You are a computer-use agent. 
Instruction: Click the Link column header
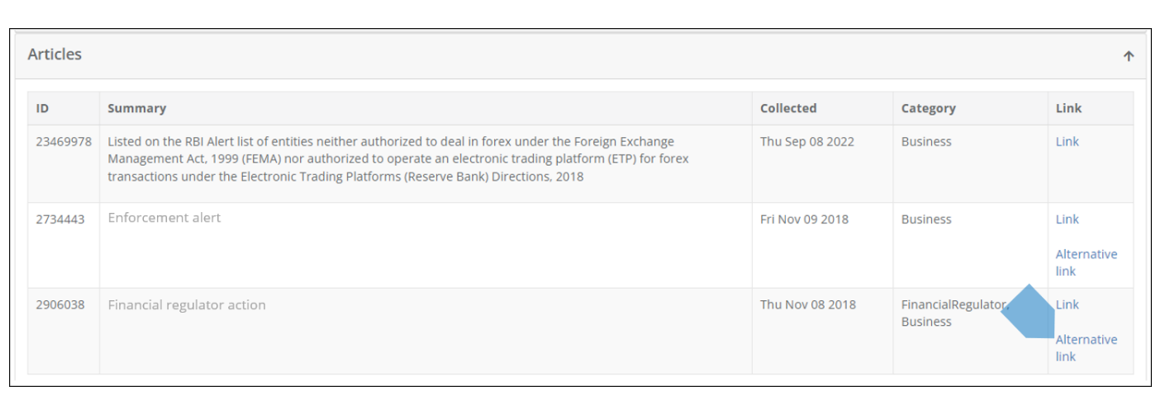click(1068, 108)
